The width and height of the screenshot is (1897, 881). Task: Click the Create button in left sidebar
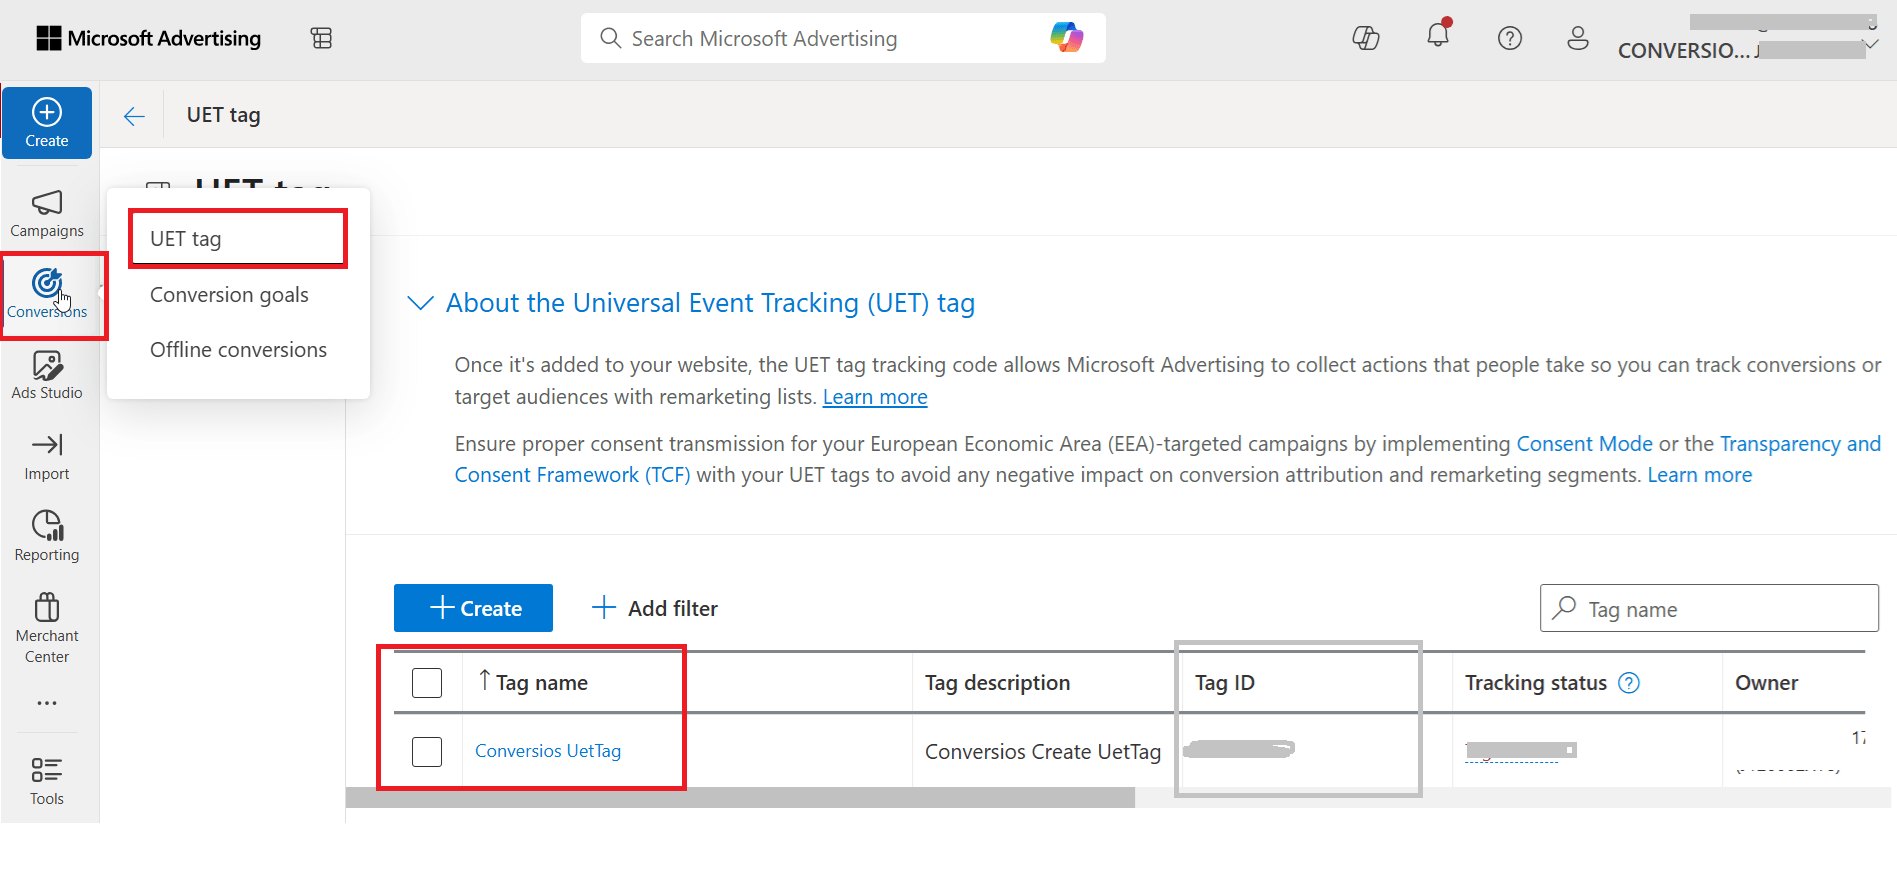click(47, 123)
